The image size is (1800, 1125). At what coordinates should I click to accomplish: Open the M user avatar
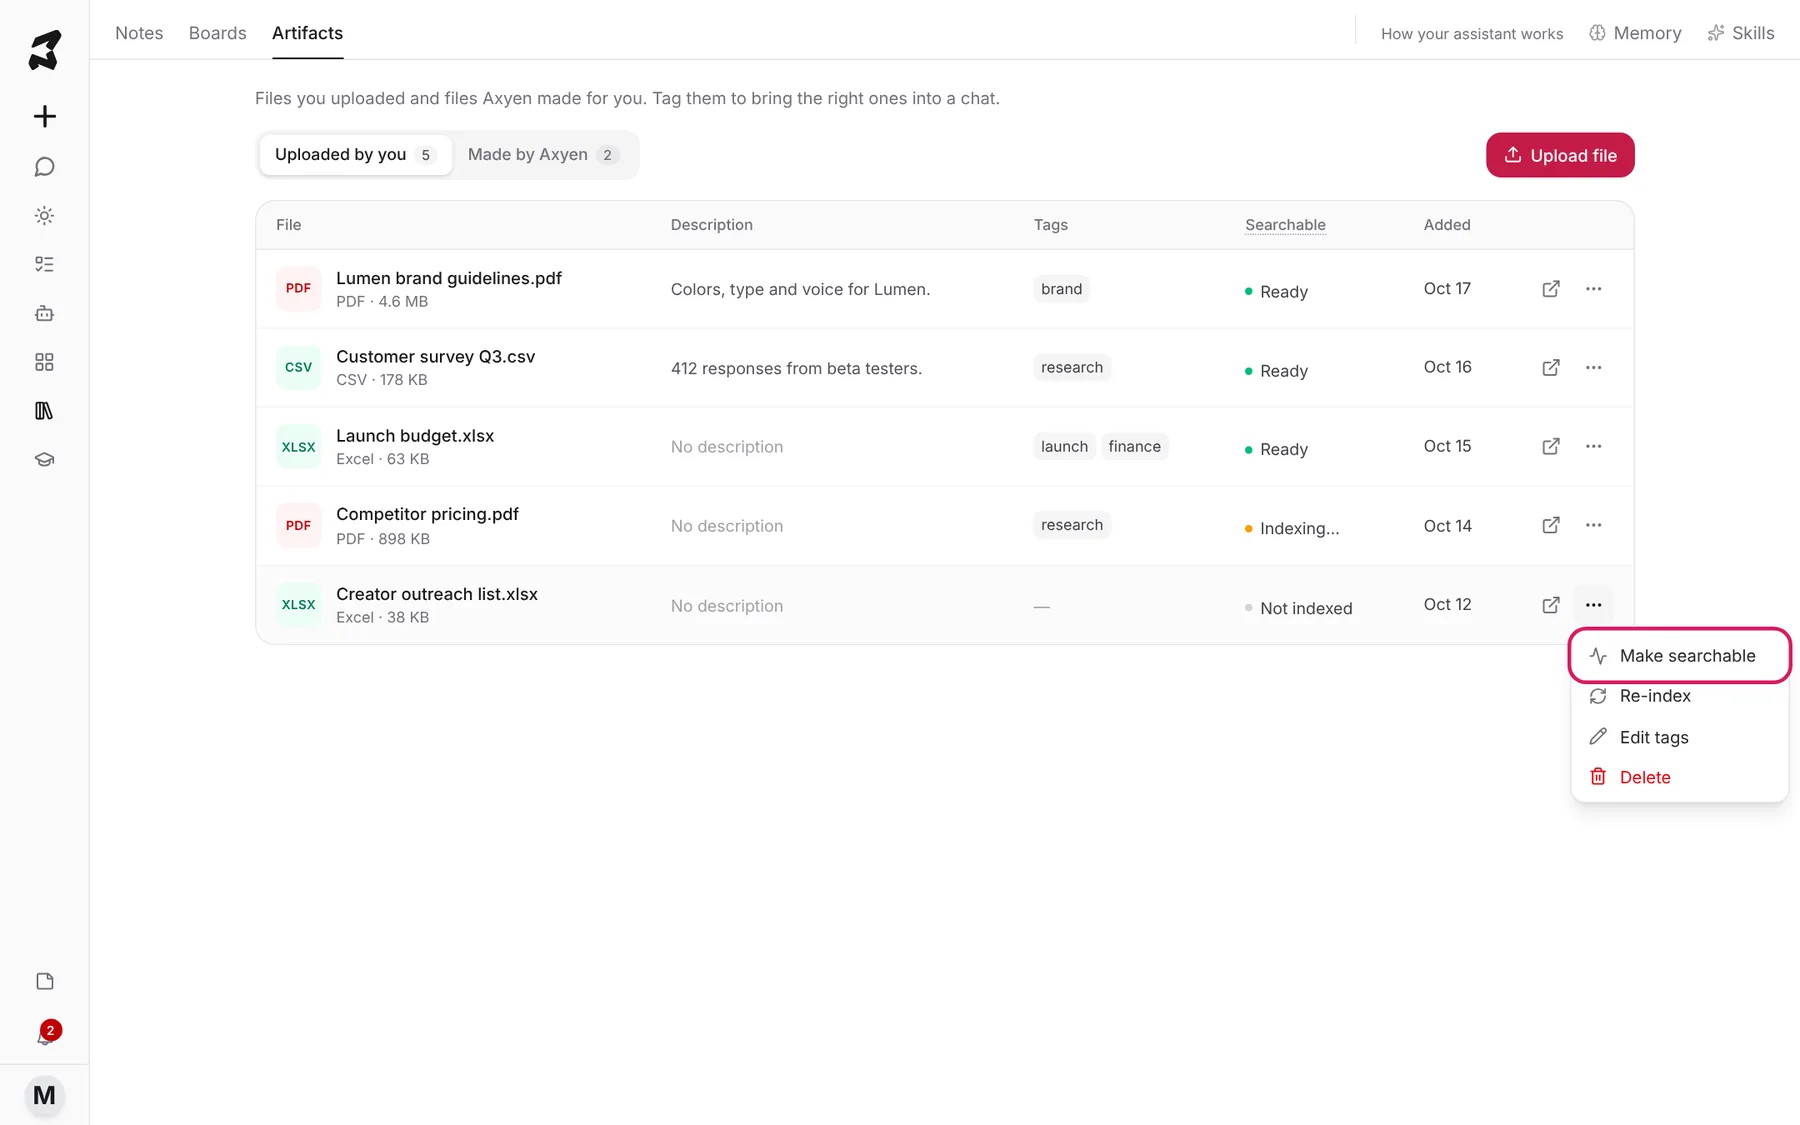[x=44, y=1095]
